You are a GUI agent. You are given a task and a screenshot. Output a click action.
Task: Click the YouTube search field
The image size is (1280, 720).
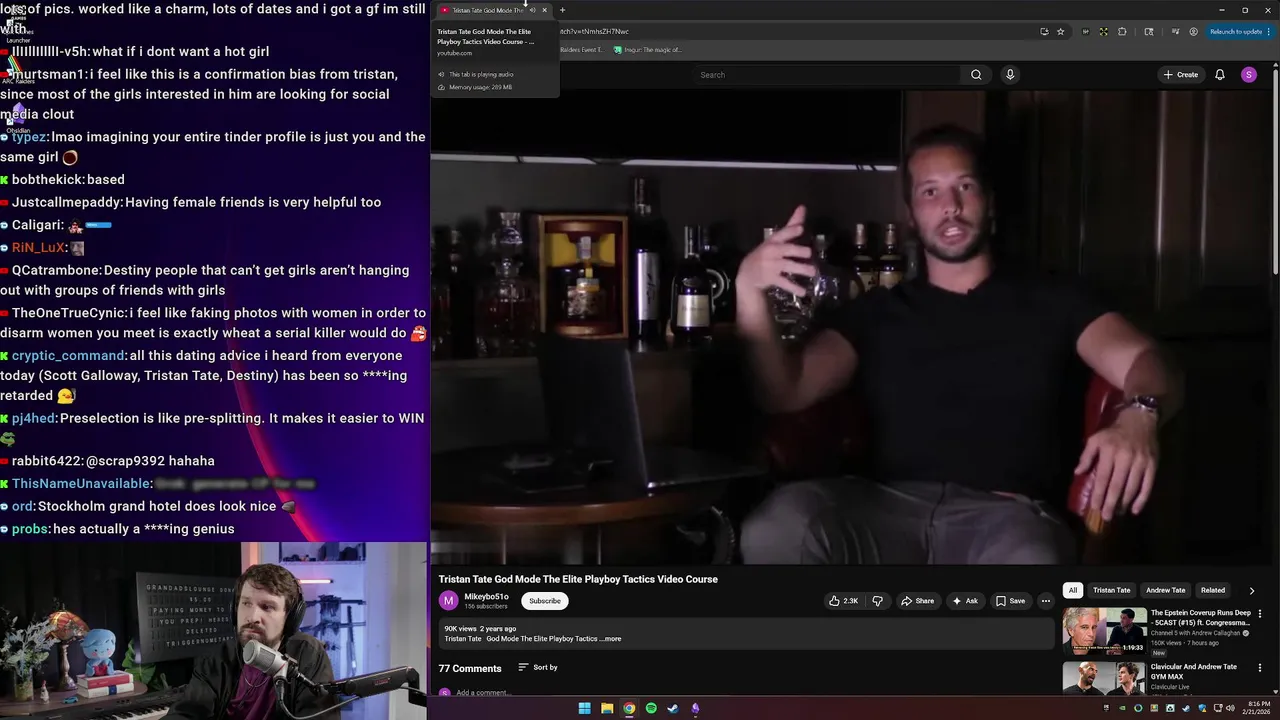(825, 75)
